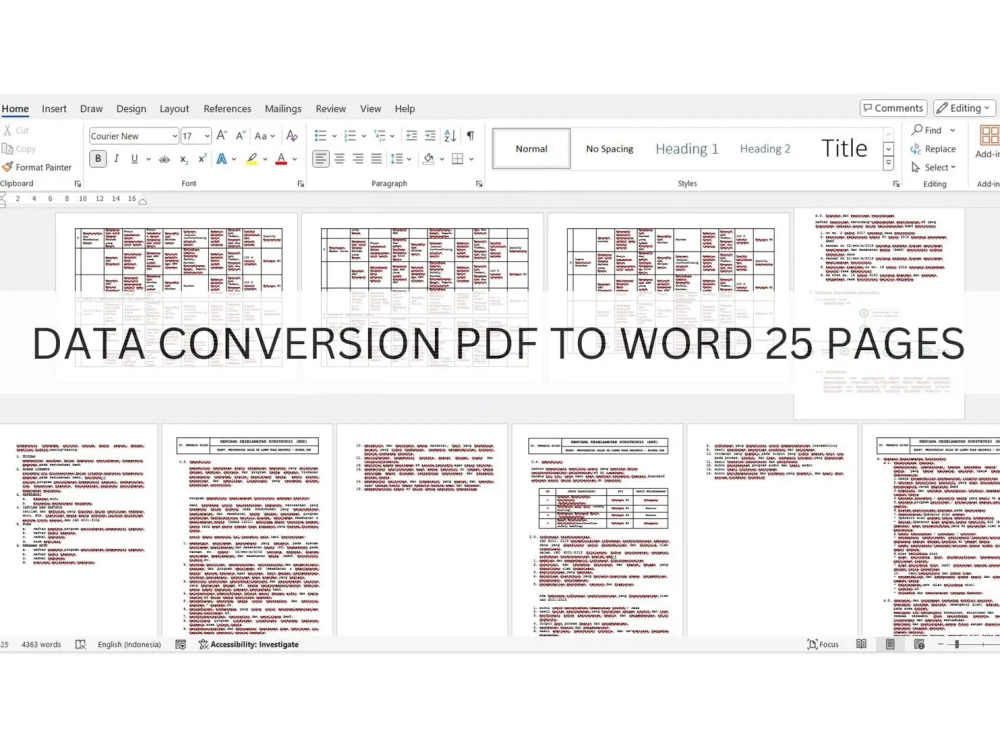This screenshot has height=750, width=1000.
Task: Apply Text Effects icon
Action: click(221, 159)
